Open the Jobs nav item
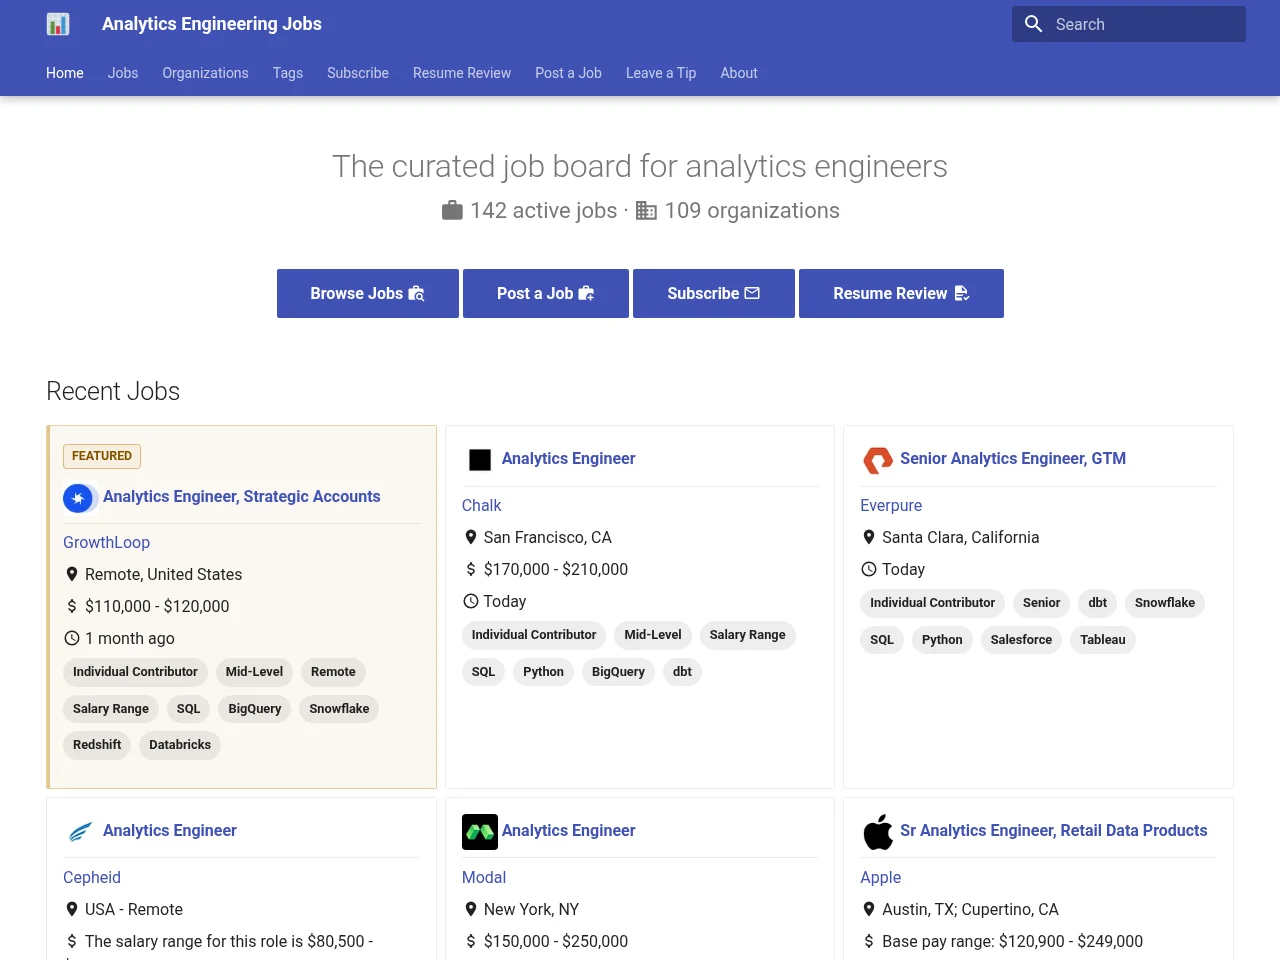 pos(123,73)
